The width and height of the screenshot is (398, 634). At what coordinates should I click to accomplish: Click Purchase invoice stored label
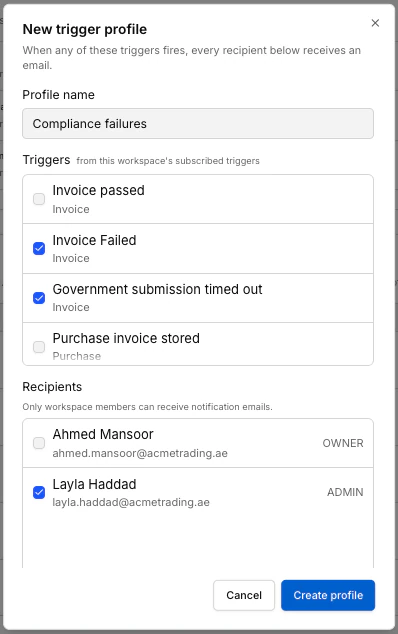[126, 338]
